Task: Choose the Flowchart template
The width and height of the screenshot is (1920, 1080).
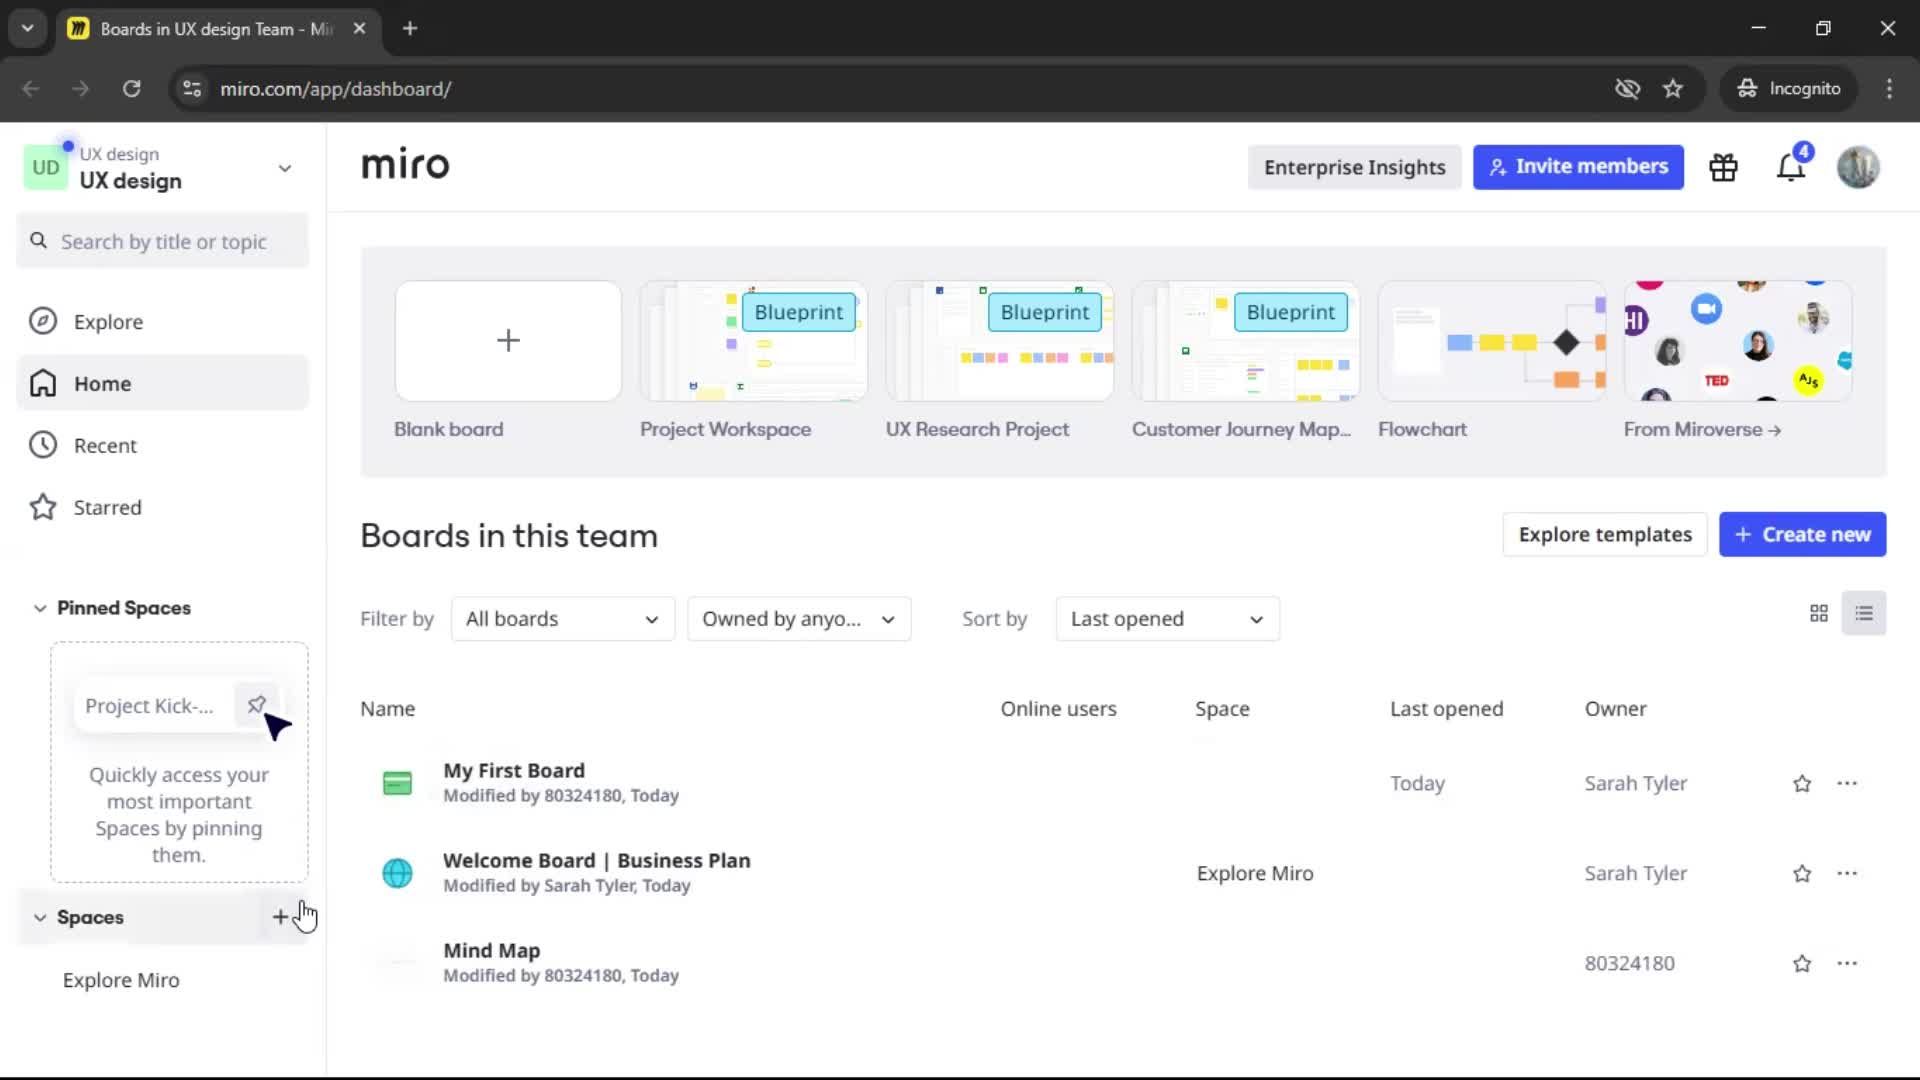Action: 1491,341
